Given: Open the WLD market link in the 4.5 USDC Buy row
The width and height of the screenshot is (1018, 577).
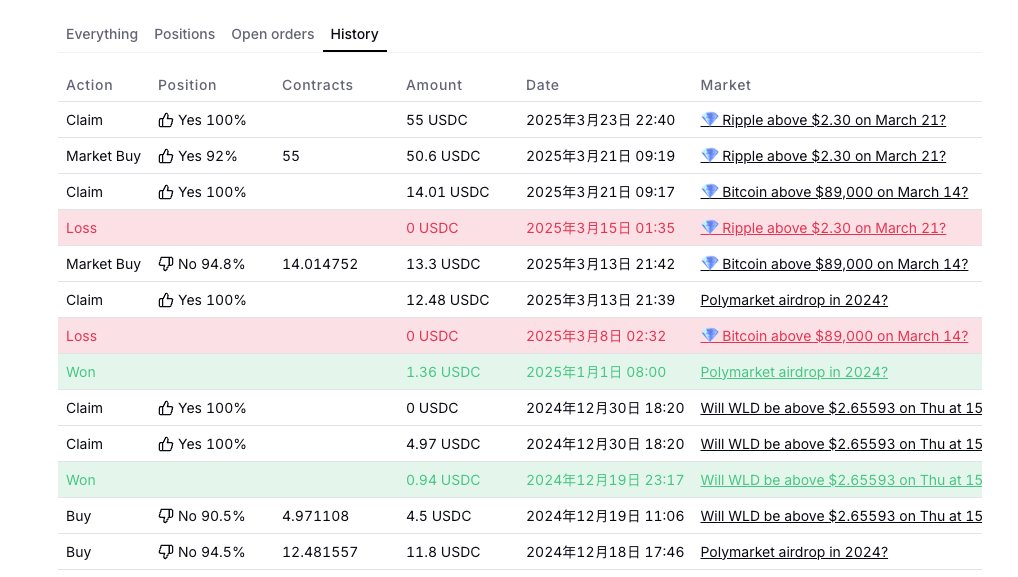Looking at the screenshot, I should [x=841, y=516].
